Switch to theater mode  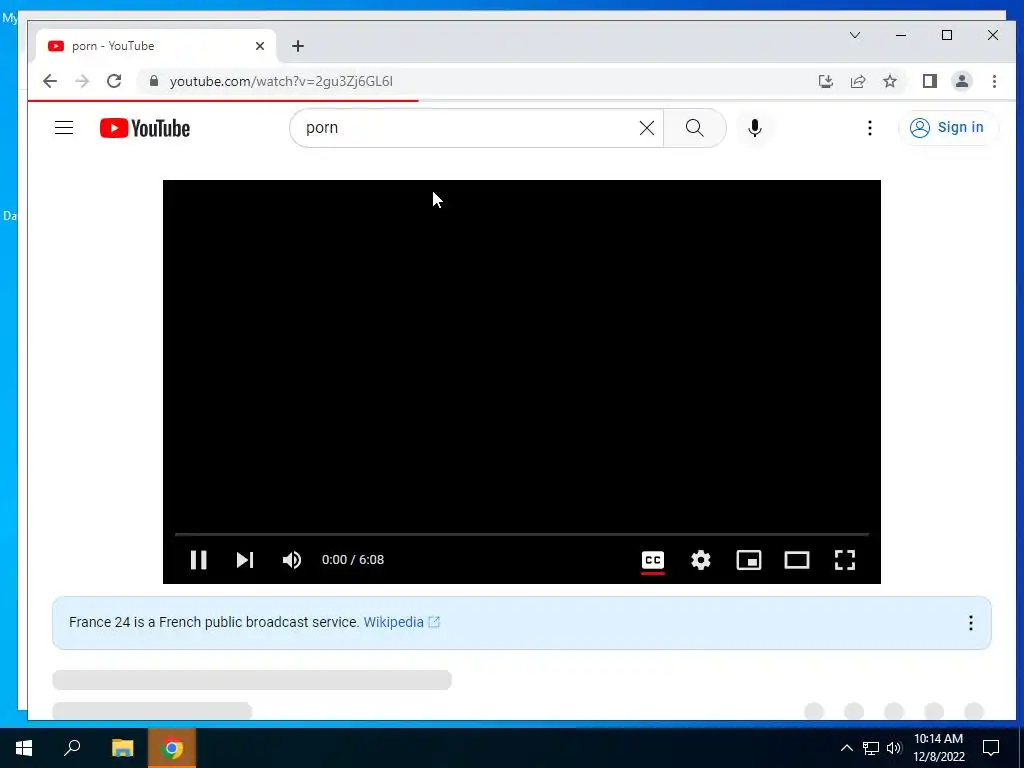(797, 560)
